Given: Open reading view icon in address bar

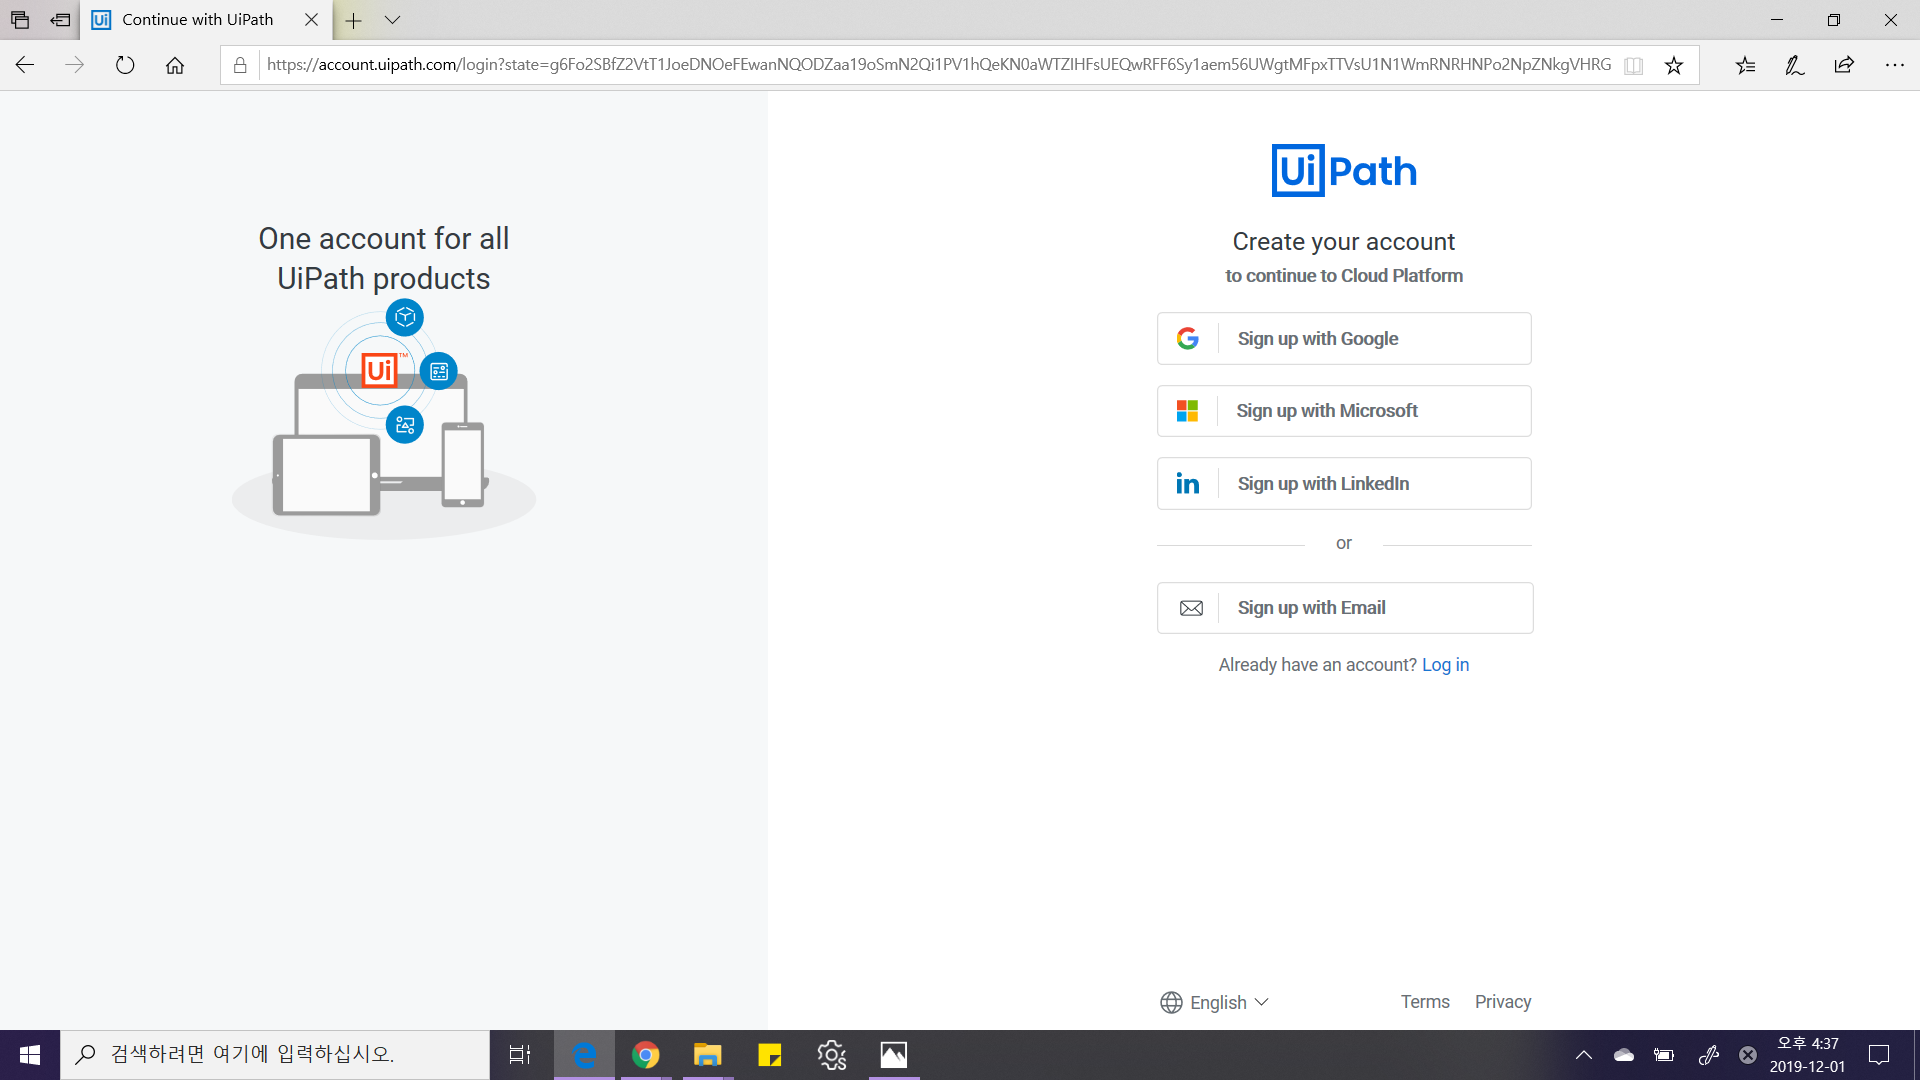Looking at the screenshot, I should pos(1634,65).
